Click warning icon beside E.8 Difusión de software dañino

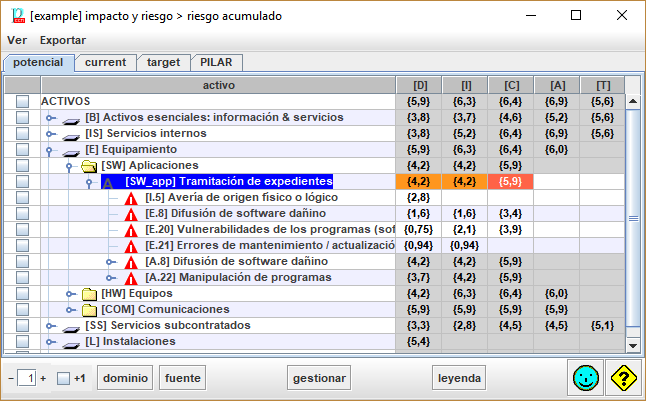pyautogui.click(x=131, y=214)
